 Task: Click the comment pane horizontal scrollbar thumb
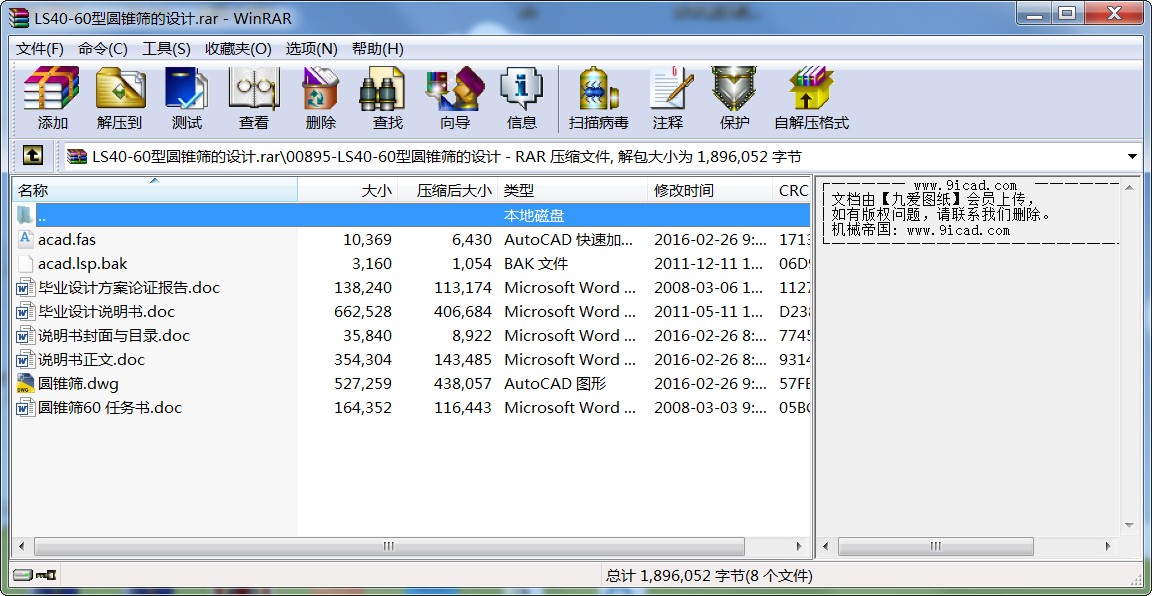coord(935,546)
